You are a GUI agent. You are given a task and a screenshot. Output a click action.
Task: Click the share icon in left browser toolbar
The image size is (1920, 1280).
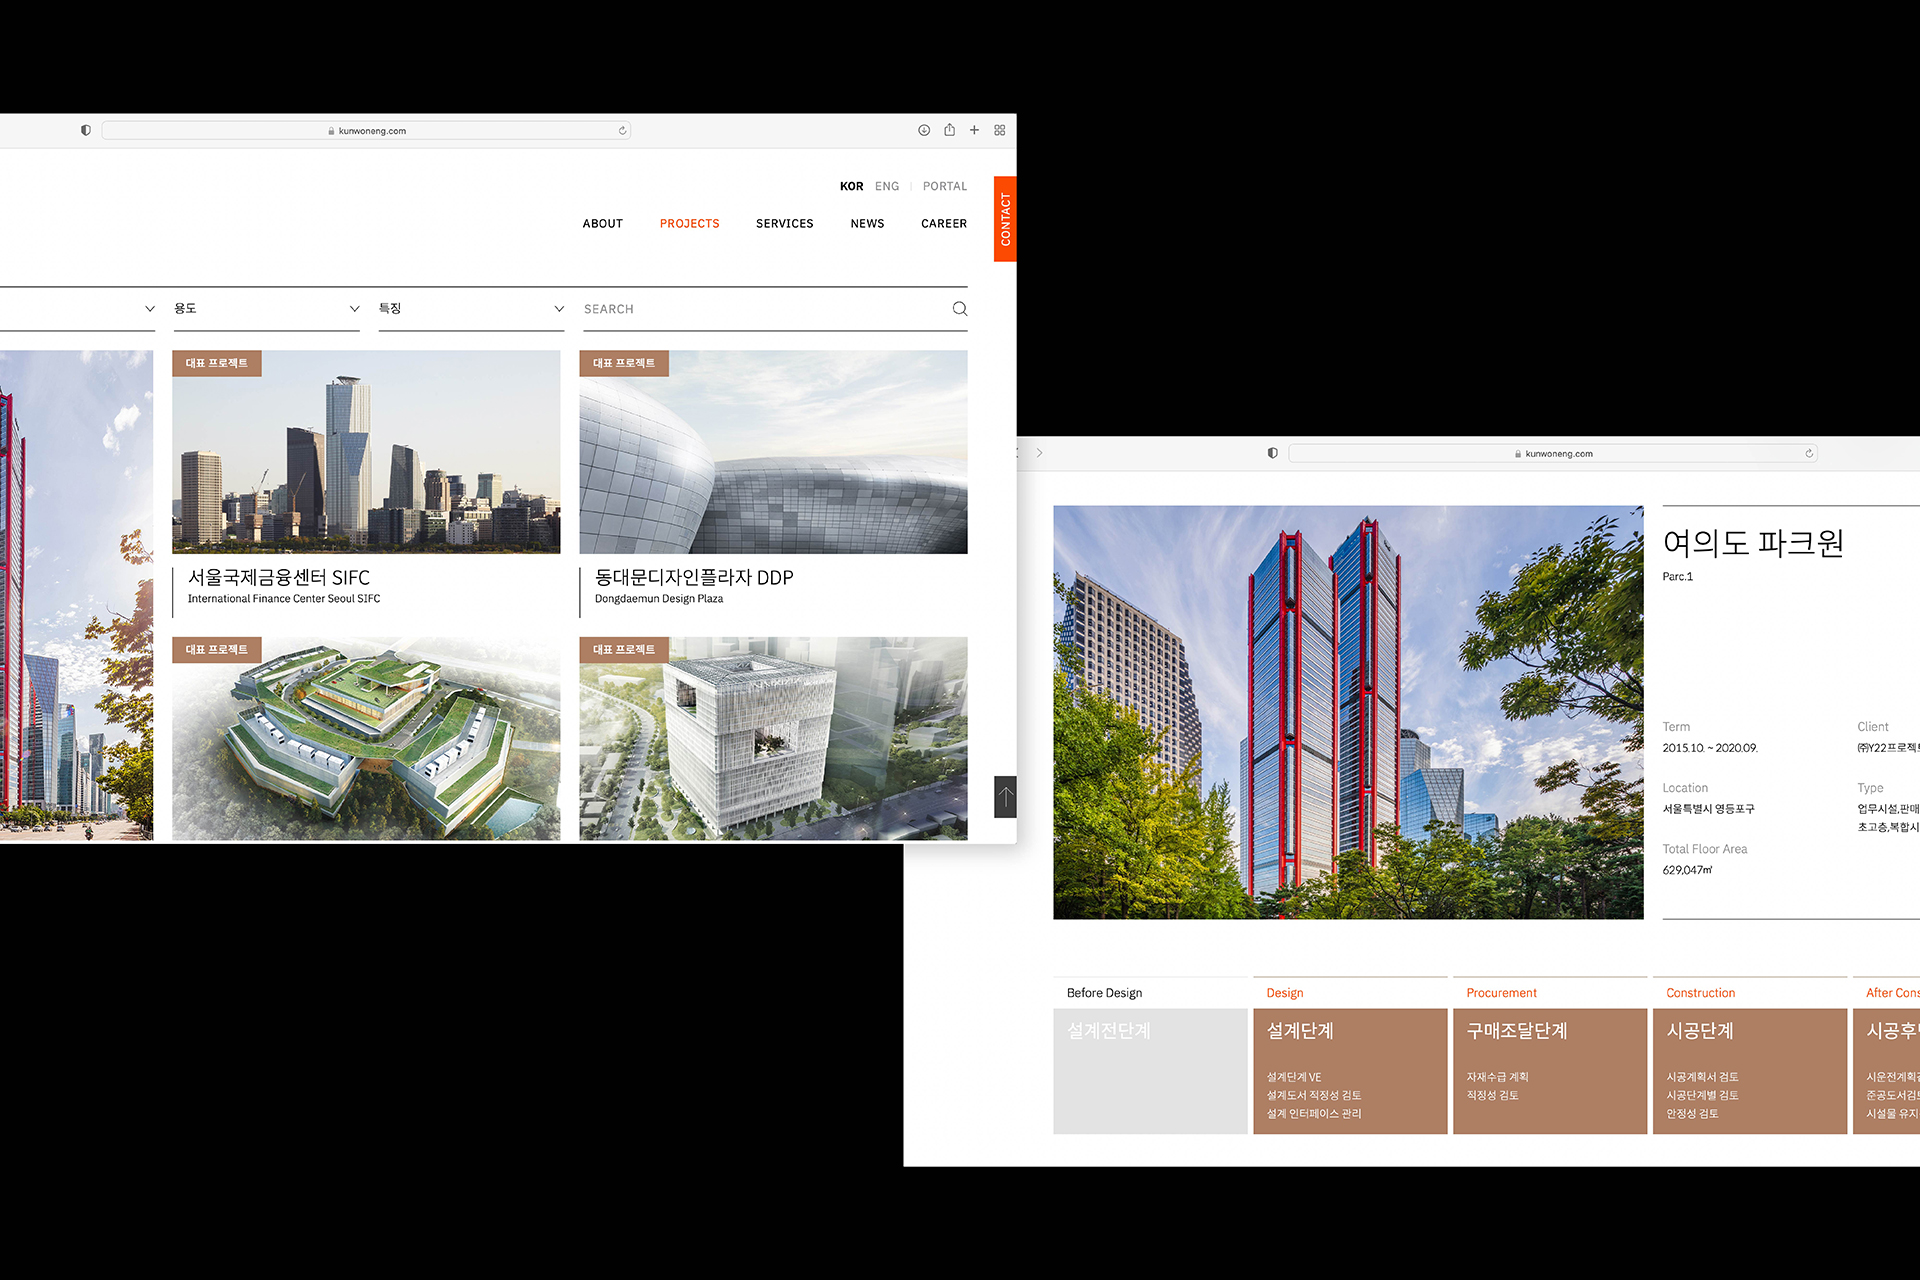tap(949, 130)
